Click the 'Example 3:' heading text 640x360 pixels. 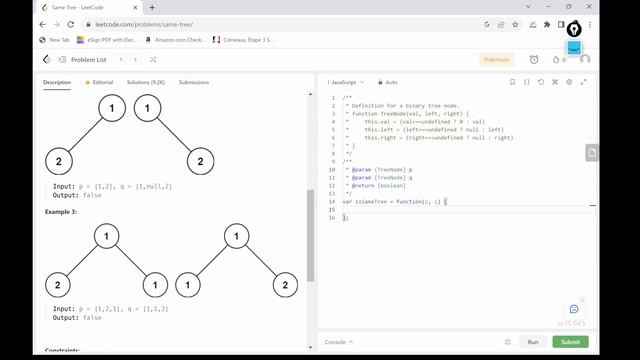tap(61, 212)
